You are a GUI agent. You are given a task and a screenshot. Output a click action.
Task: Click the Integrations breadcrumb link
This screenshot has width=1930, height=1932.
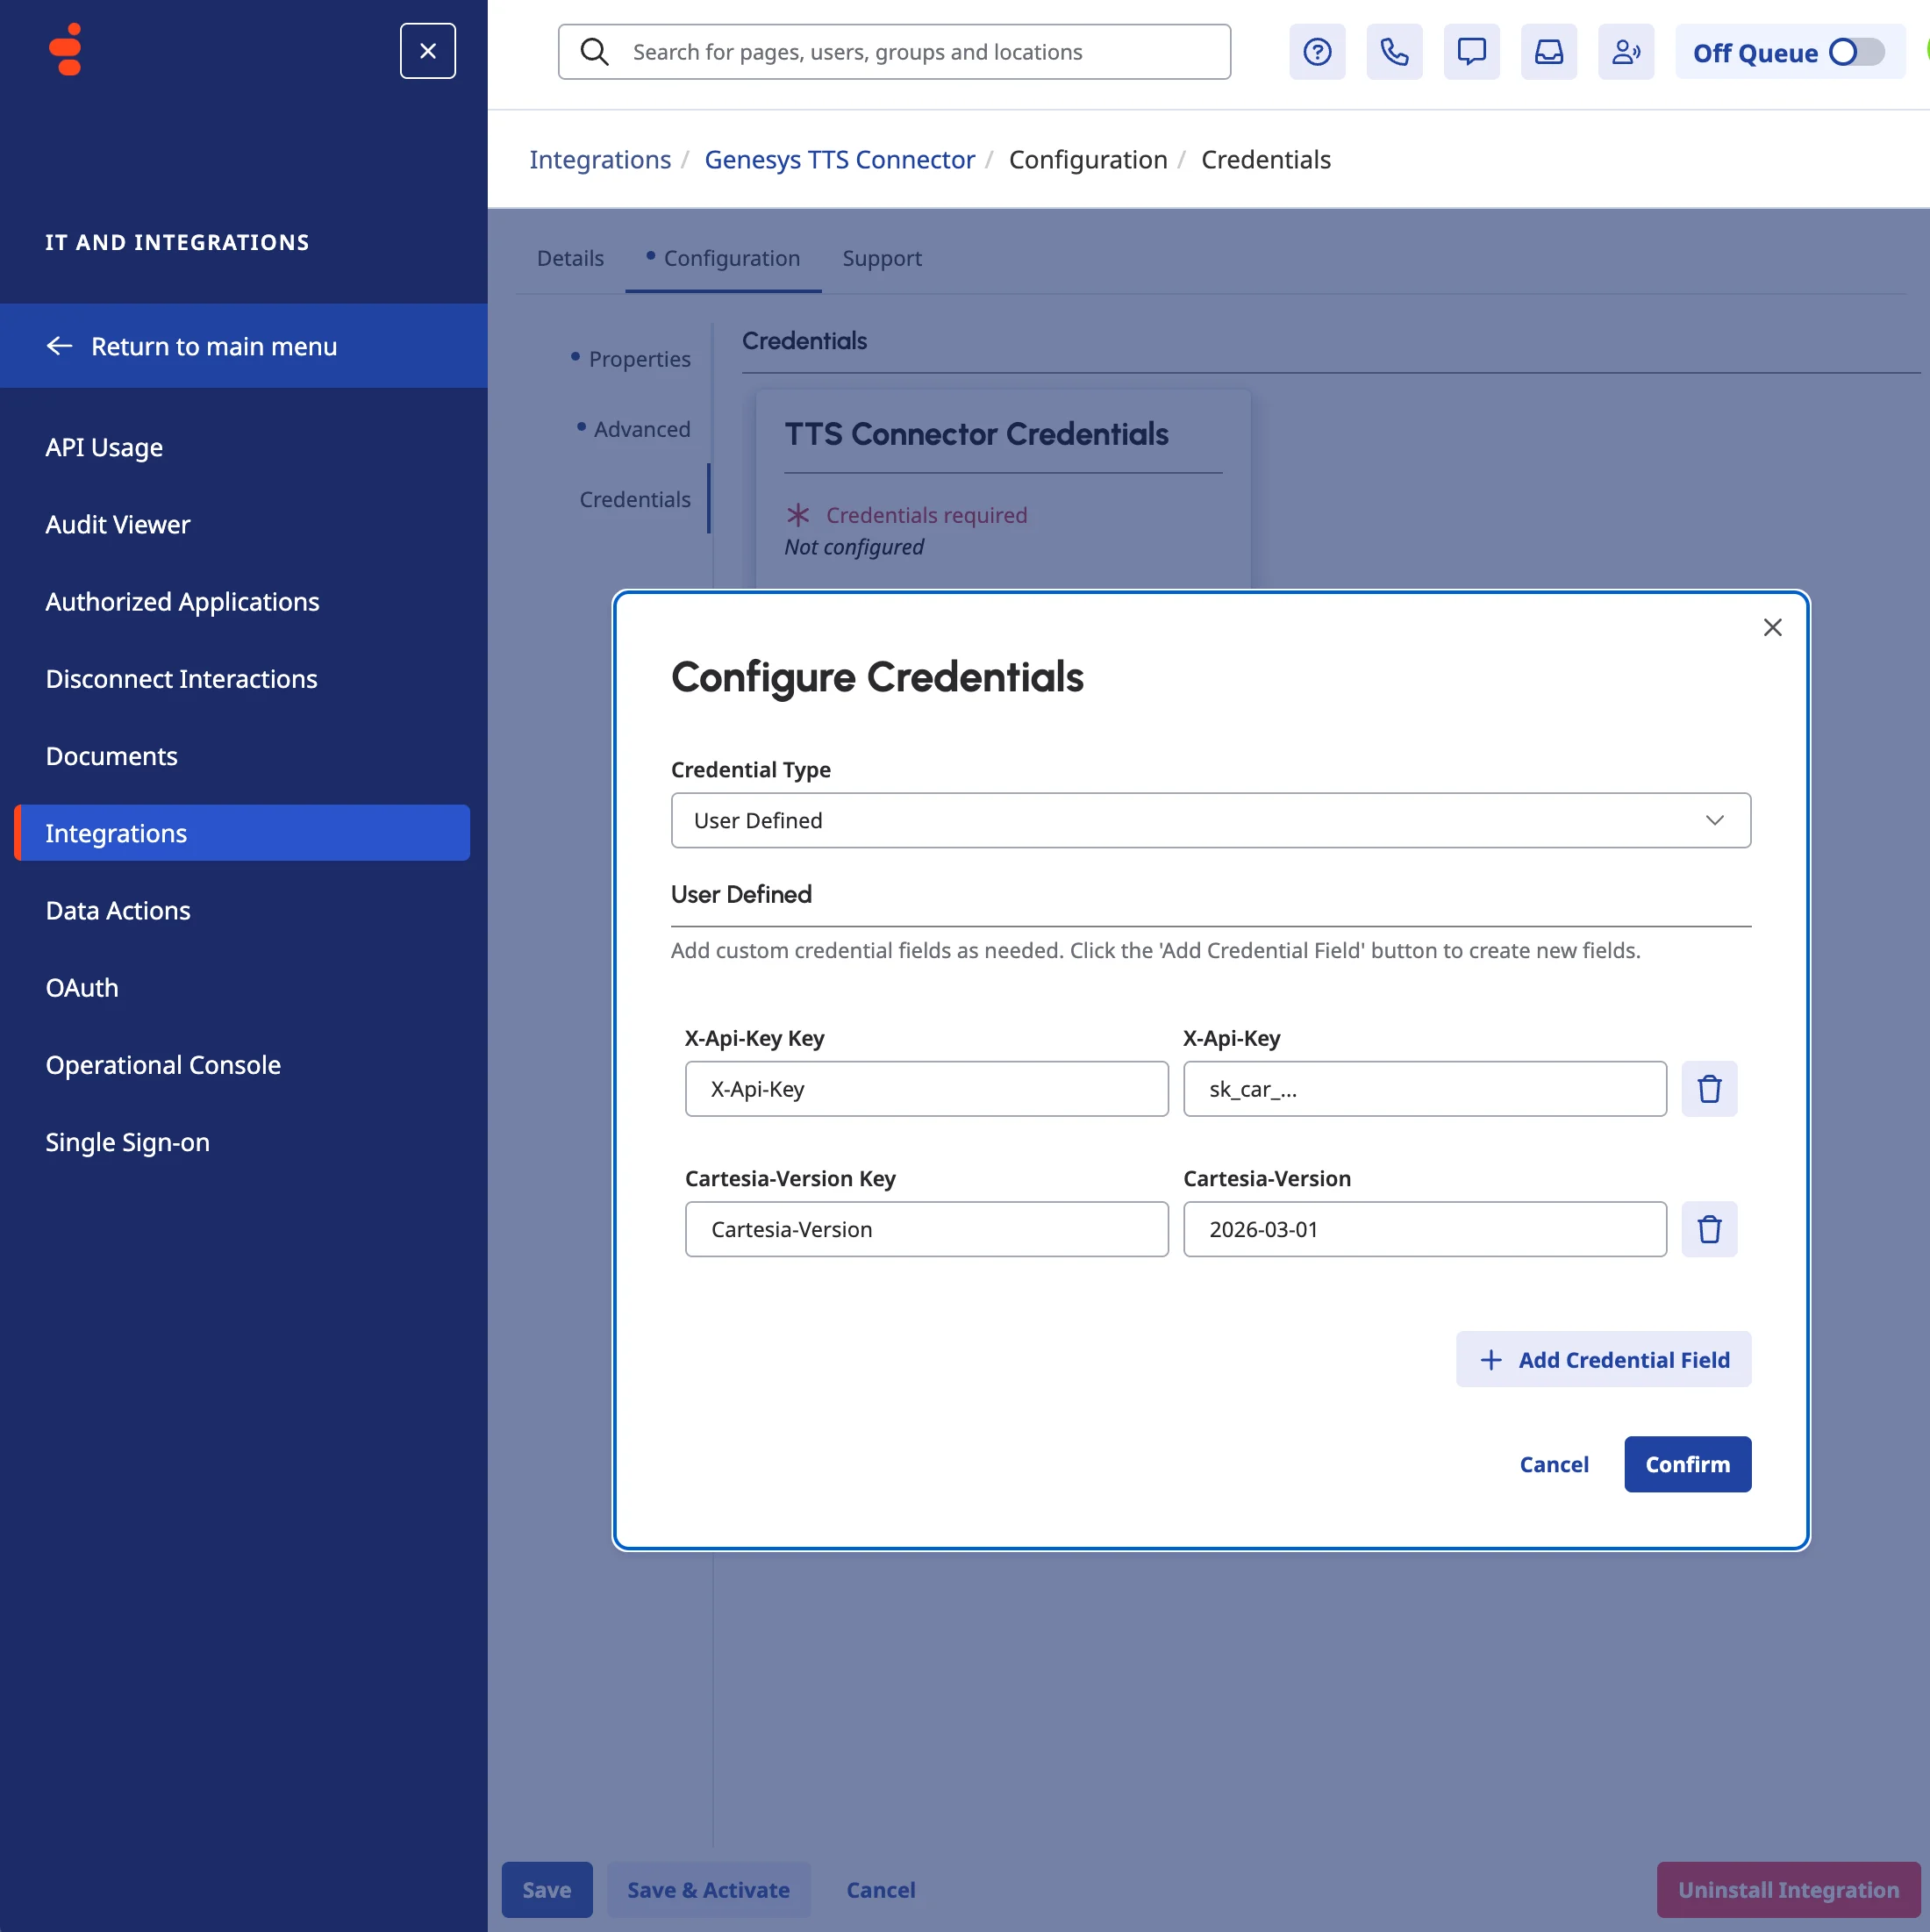(x=600, y=159)
